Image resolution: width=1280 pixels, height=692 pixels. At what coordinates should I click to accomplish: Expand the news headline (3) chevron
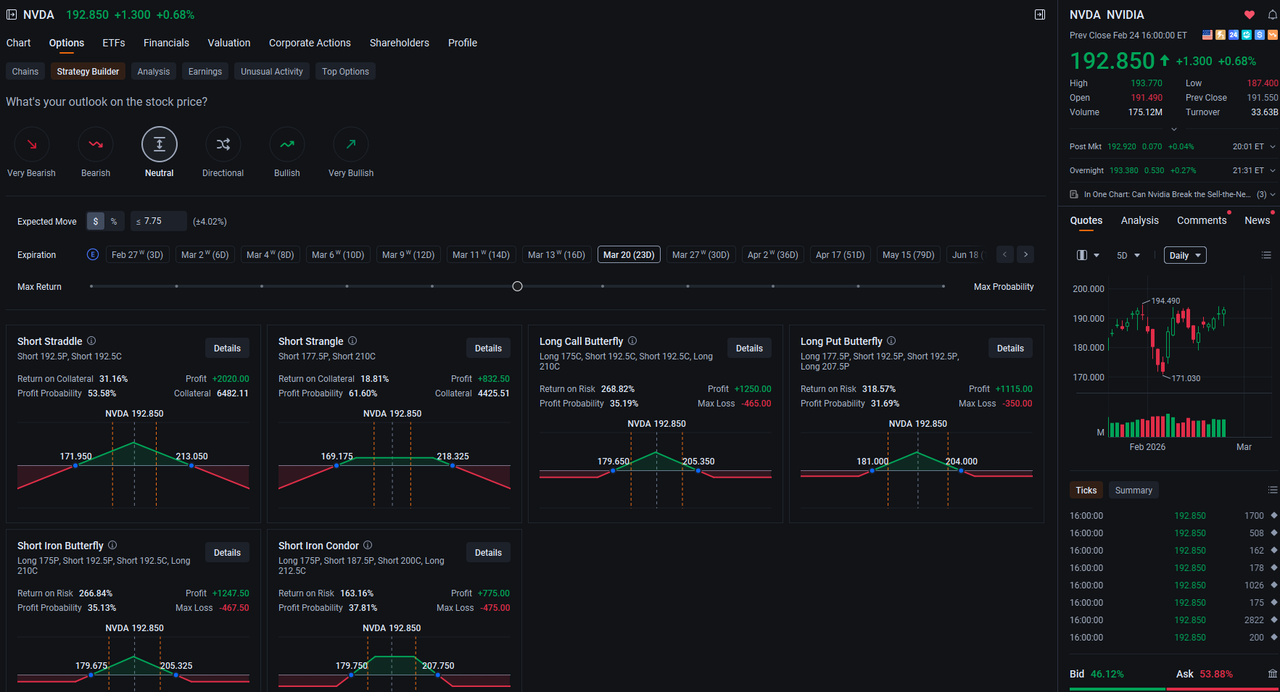[x=1272, y=194]
